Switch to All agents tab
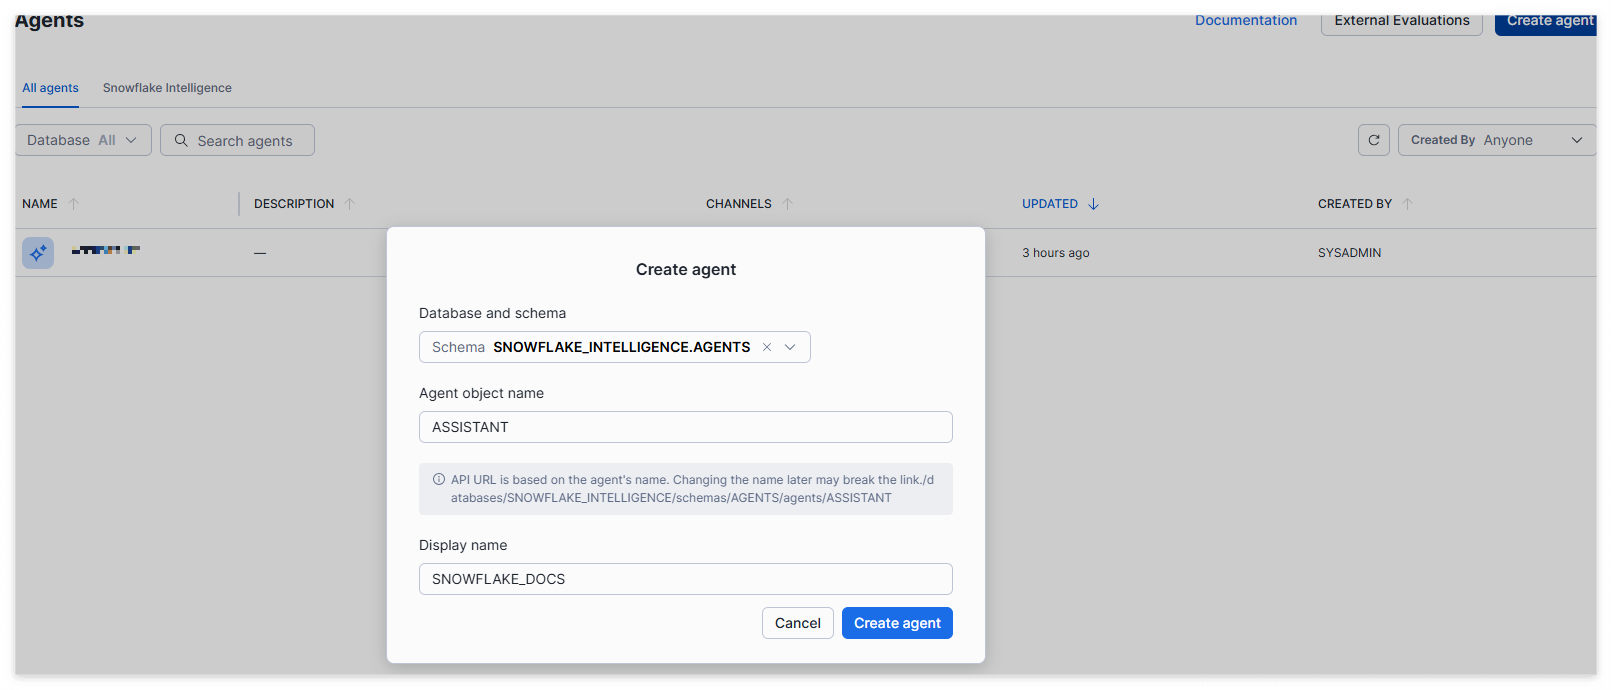This screenshot has height=690, width=1612. [50, 88]
